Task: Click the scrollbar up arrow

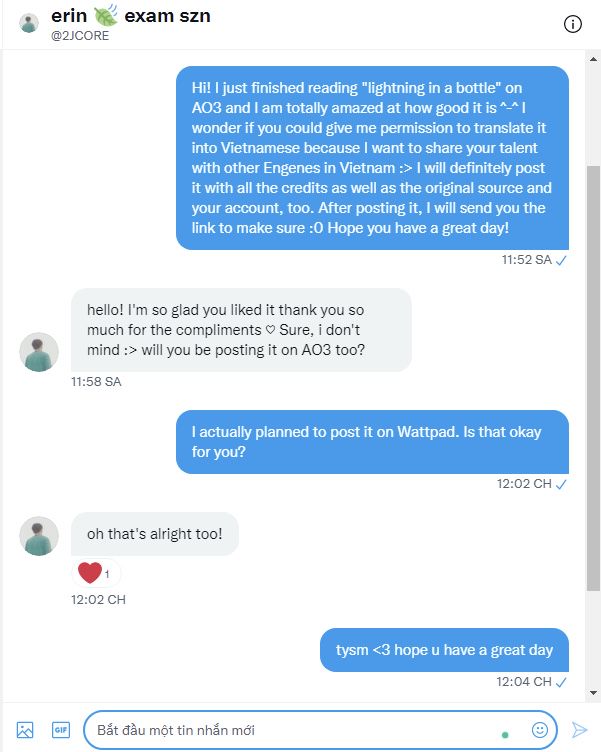Action: (593, 59)
